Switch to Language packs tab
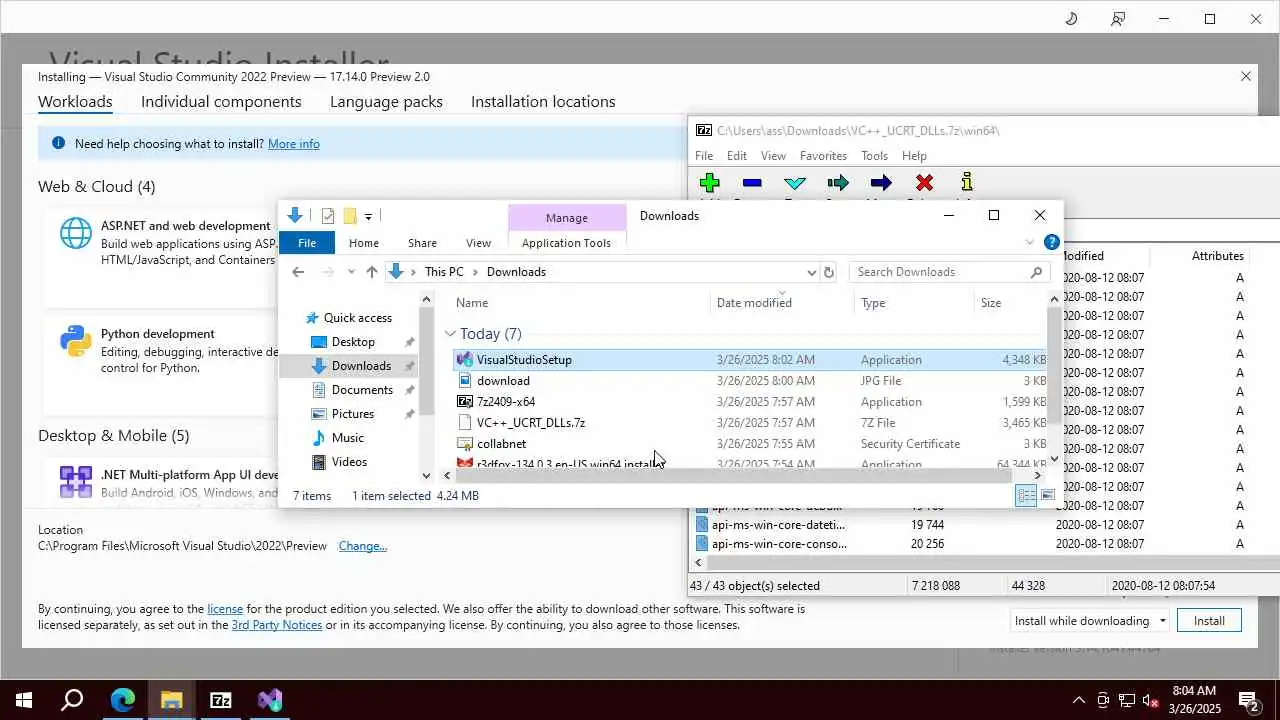 point(386,102)
